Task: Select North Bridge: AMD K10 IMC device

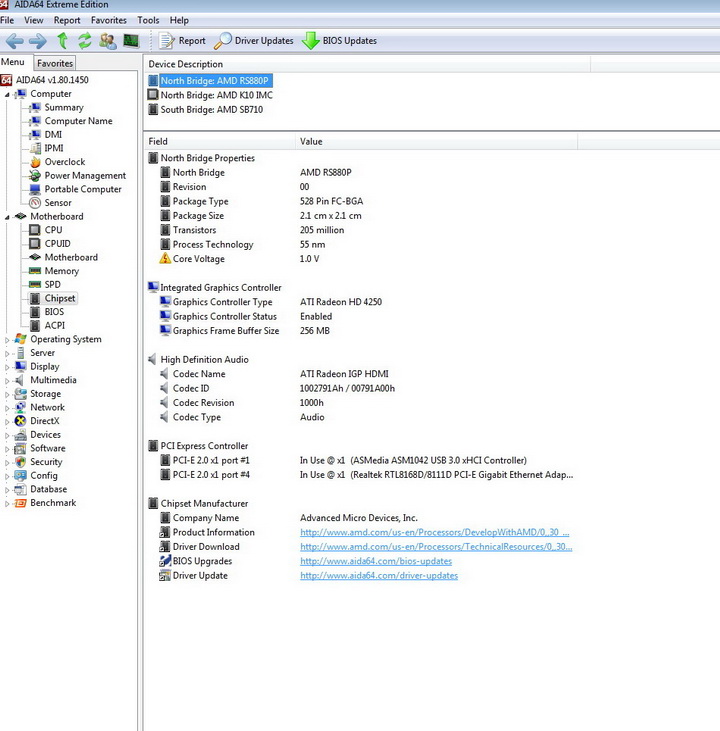Action: (216, 95)
